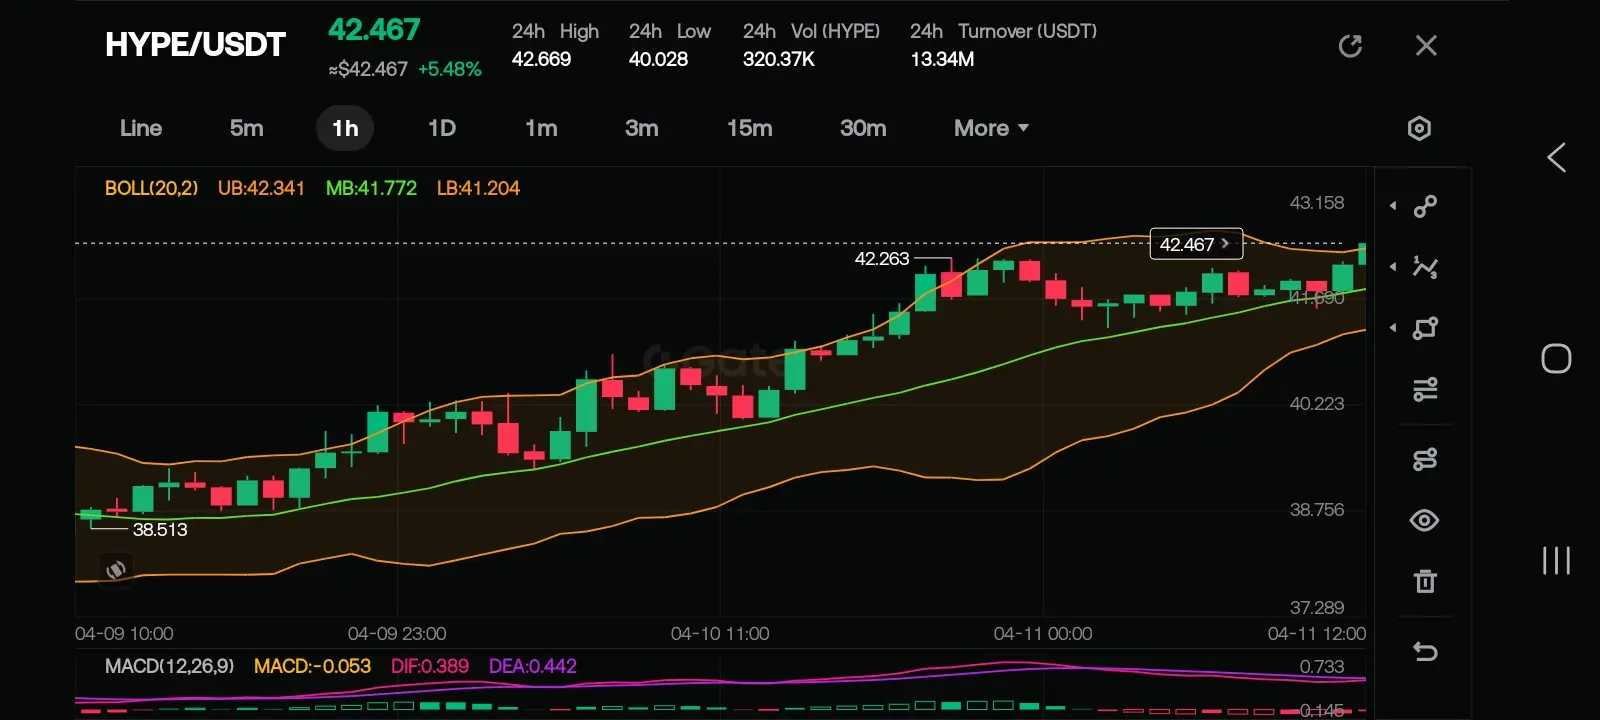
Task: Tap the 38.756 price axis label
Action: pyautogui.click(x=1317, y=510)
